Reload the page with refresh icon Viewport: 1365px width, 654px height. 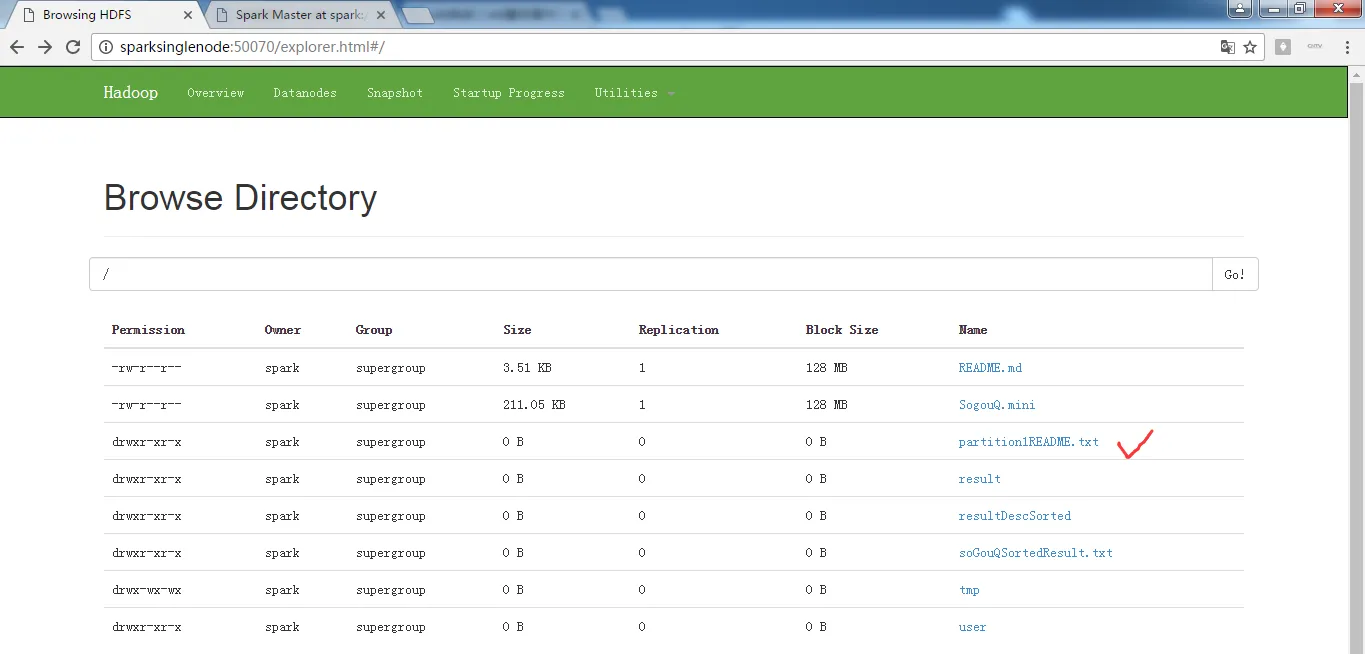coord(73,47)
